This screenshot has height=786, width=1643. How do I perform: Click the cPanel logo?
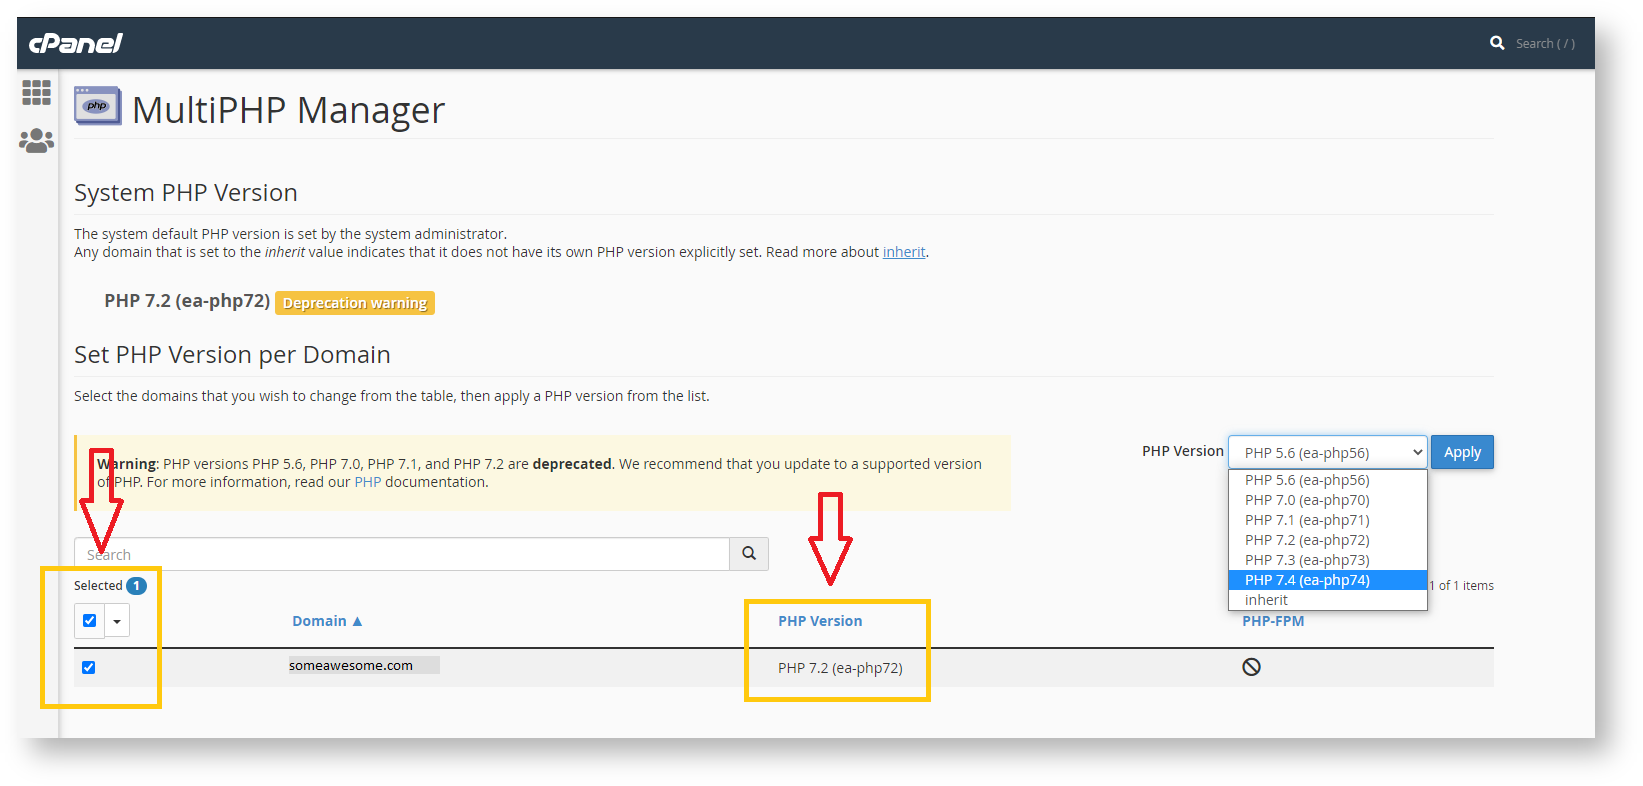76,43
